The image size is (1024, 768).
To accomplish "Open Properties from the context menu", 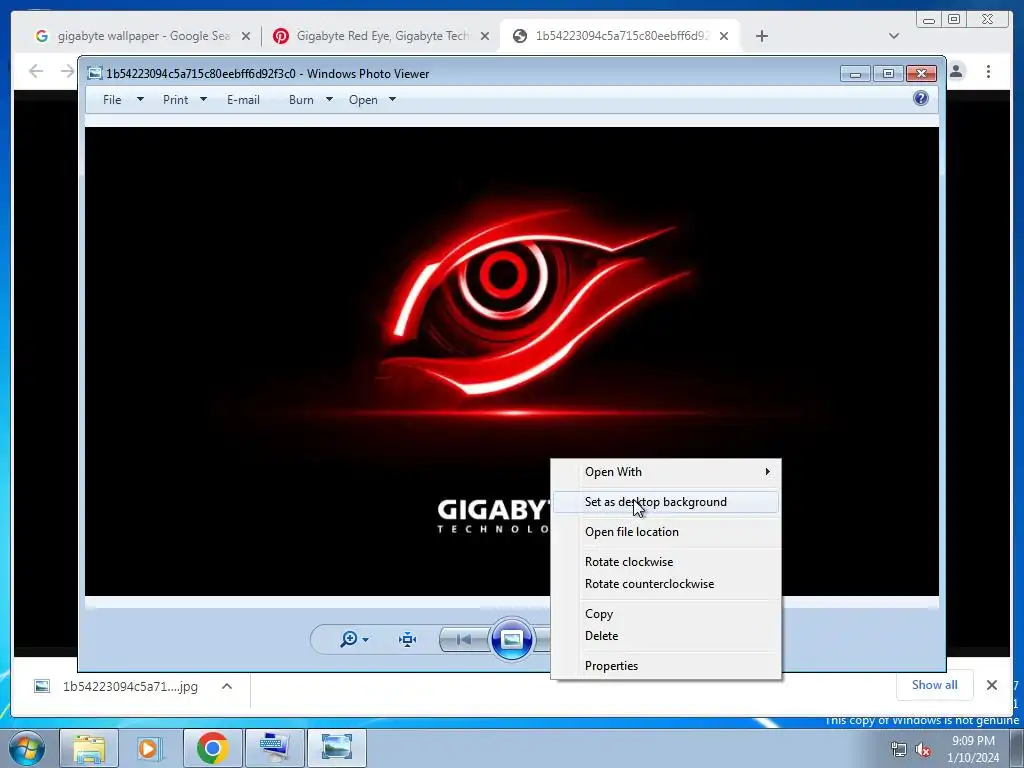I will click(x=666, y=665).
